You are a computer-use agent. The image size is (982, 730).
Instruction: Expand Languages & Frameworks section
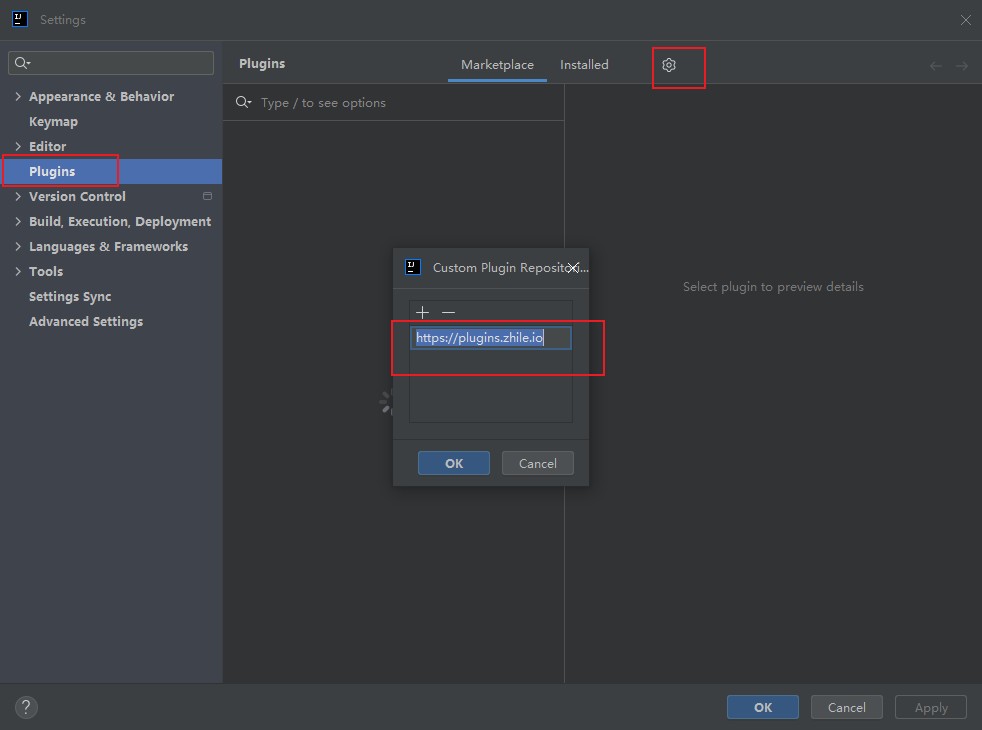[x=18, y=247]
